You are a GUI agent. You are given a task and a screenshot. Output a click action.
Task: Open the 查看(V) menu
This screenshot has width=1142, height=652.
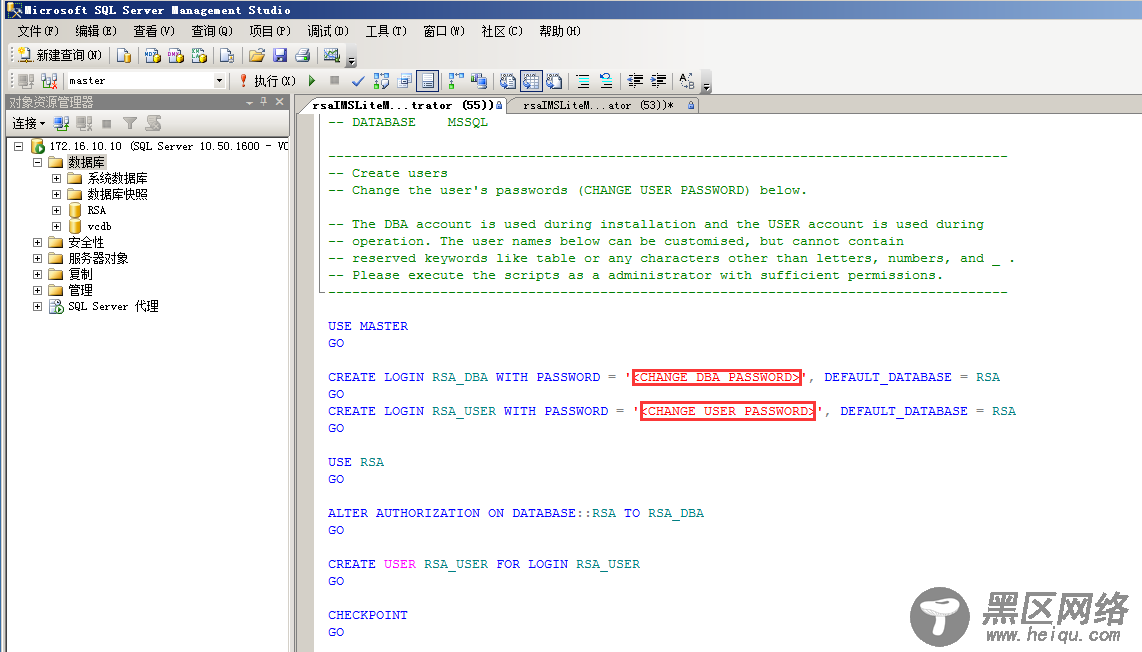pos(154,31)
